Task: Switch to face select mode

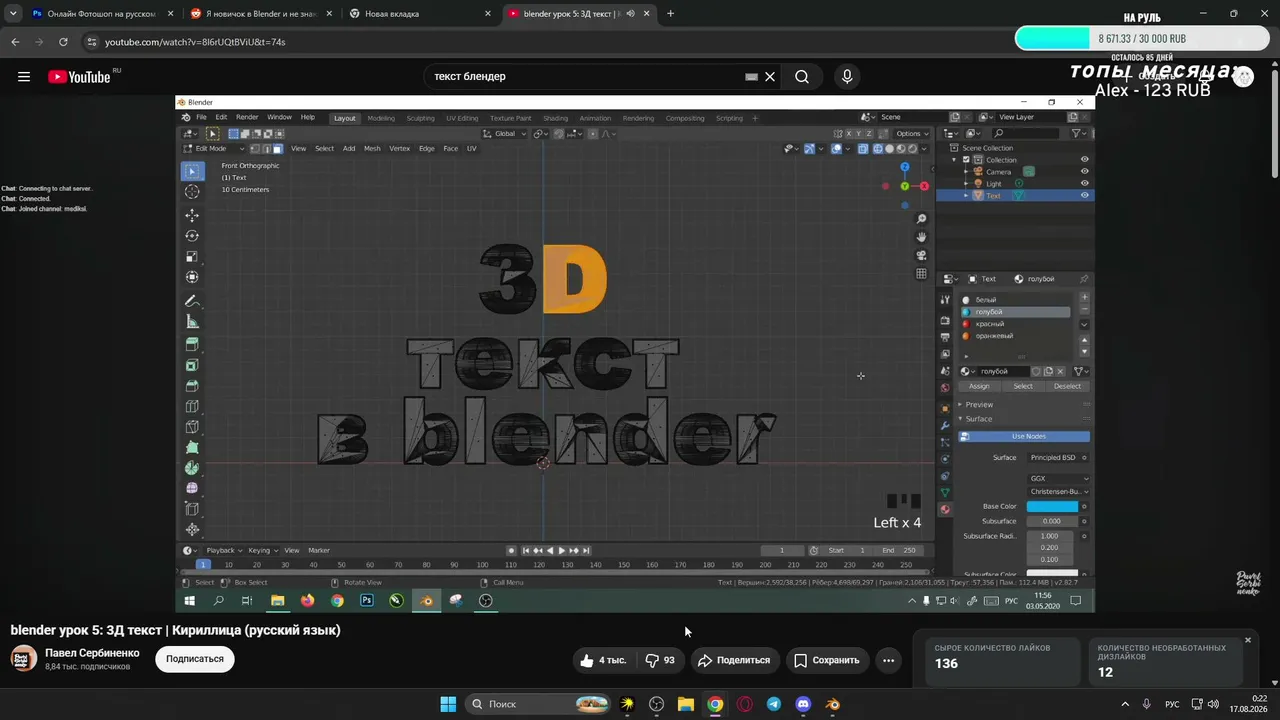Action: 276,149
